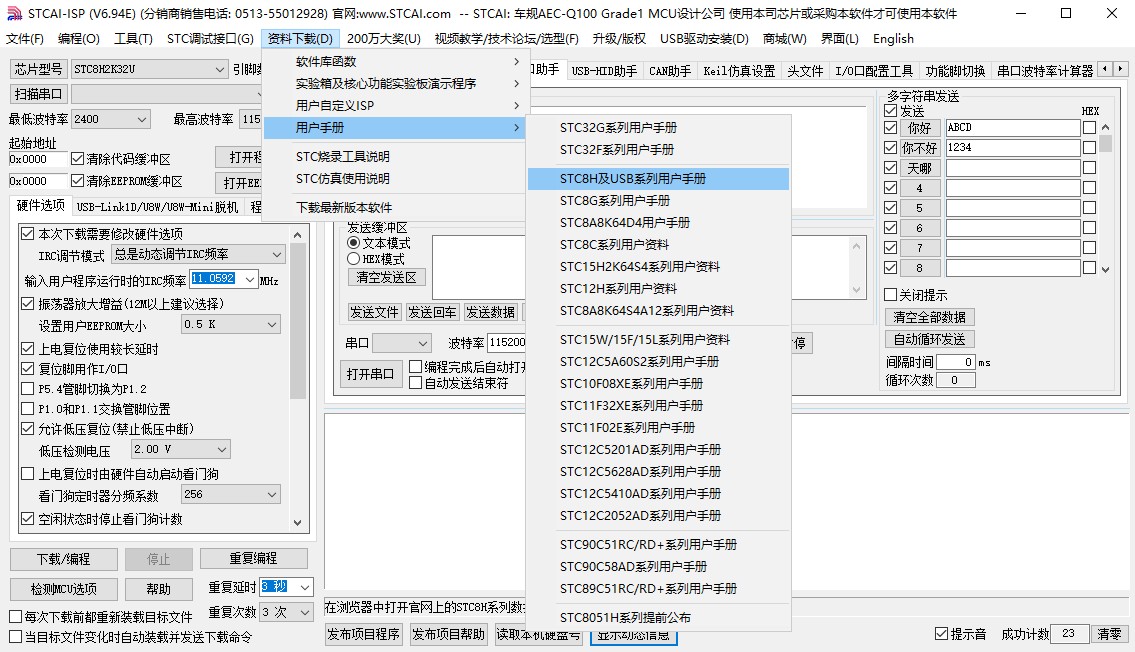Open 芯片型号 STC8H2K32U dropdown
The width and height of the screenshot is (1135, 652).
coord(150,69)
